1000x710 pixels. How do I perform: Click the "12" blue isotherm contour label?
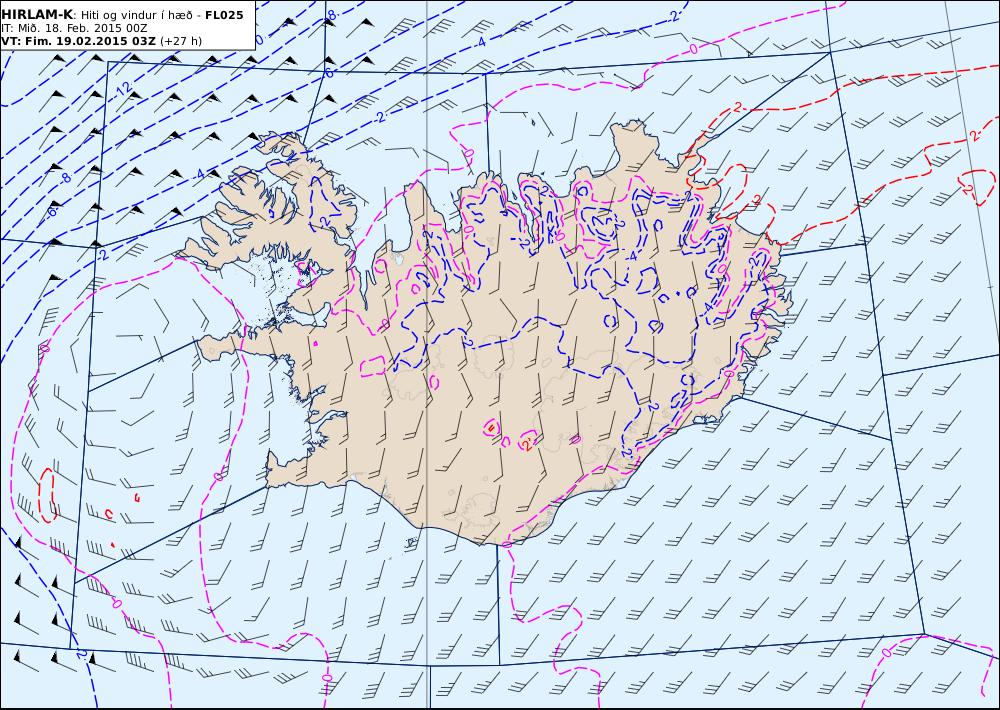click(124, 90)
